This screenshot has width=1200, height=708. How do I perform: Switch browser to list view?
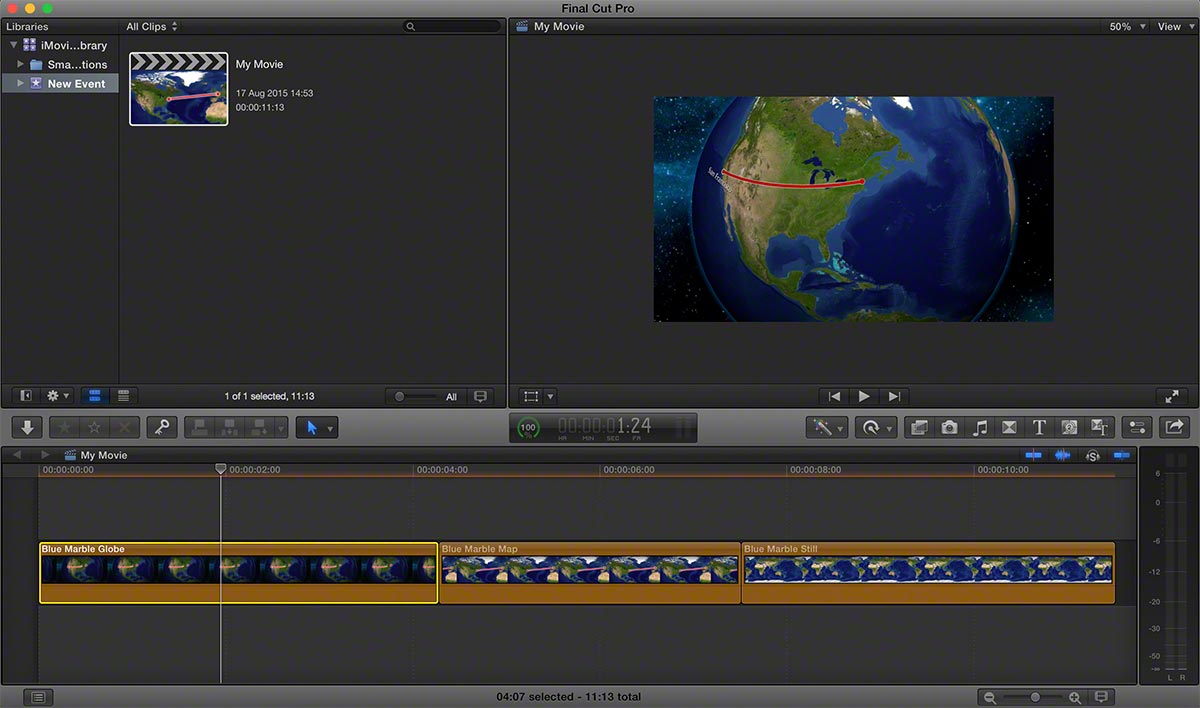point(124,396)
